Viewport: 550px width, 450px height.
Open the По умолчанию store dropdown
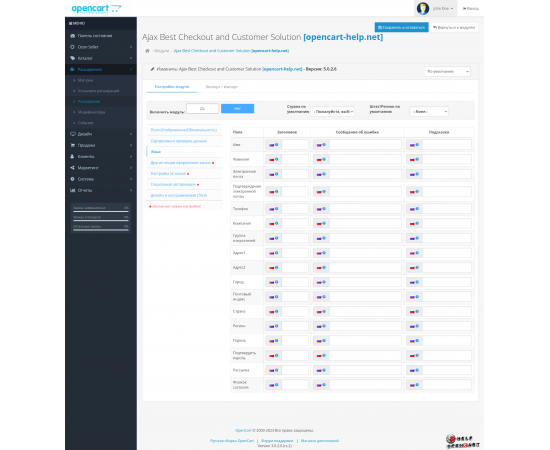pos(447,72)
